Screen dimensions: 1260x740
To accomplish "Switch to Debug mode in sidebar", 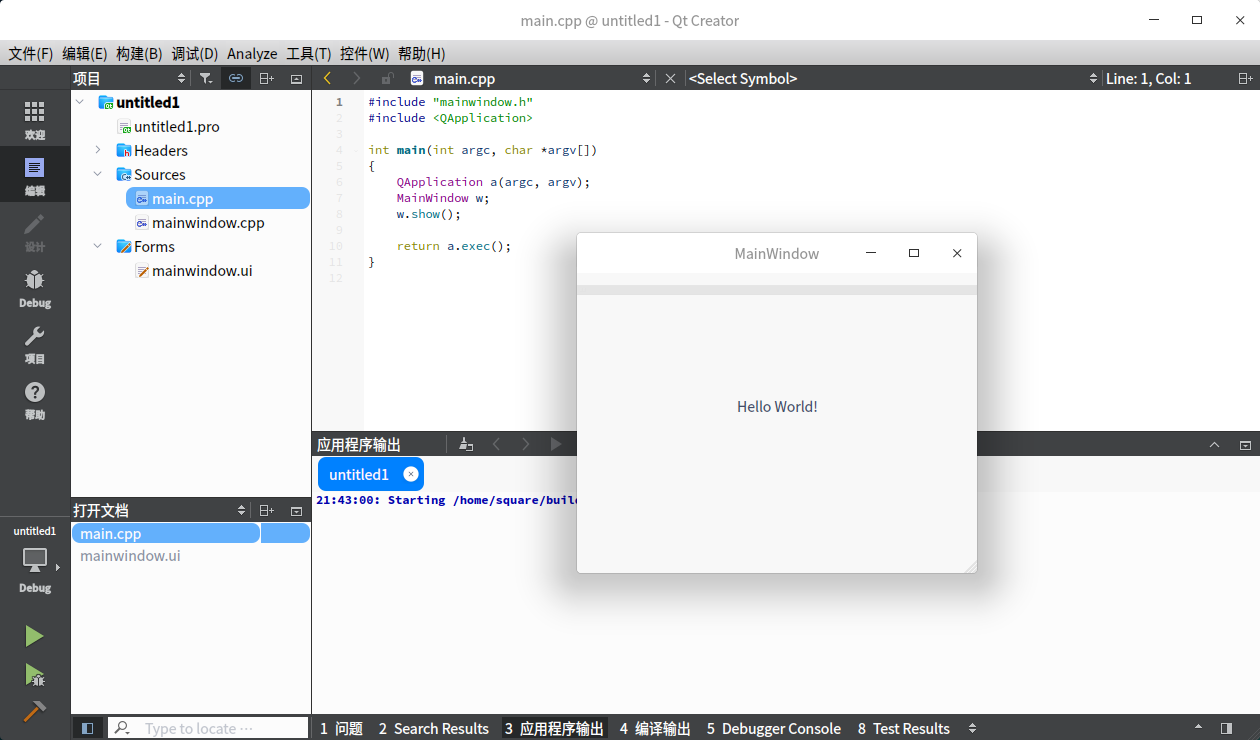I will point(35,287).
